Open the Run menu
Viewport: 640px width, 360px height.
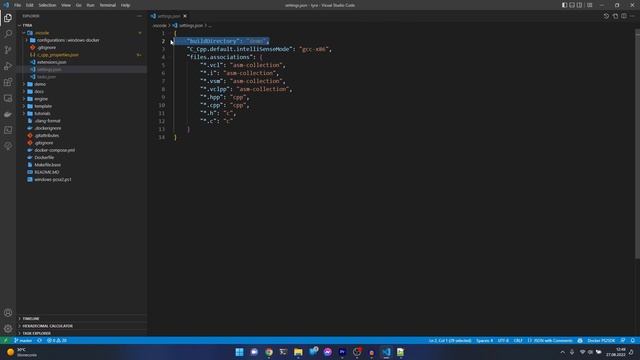click(x=90, y=5)
